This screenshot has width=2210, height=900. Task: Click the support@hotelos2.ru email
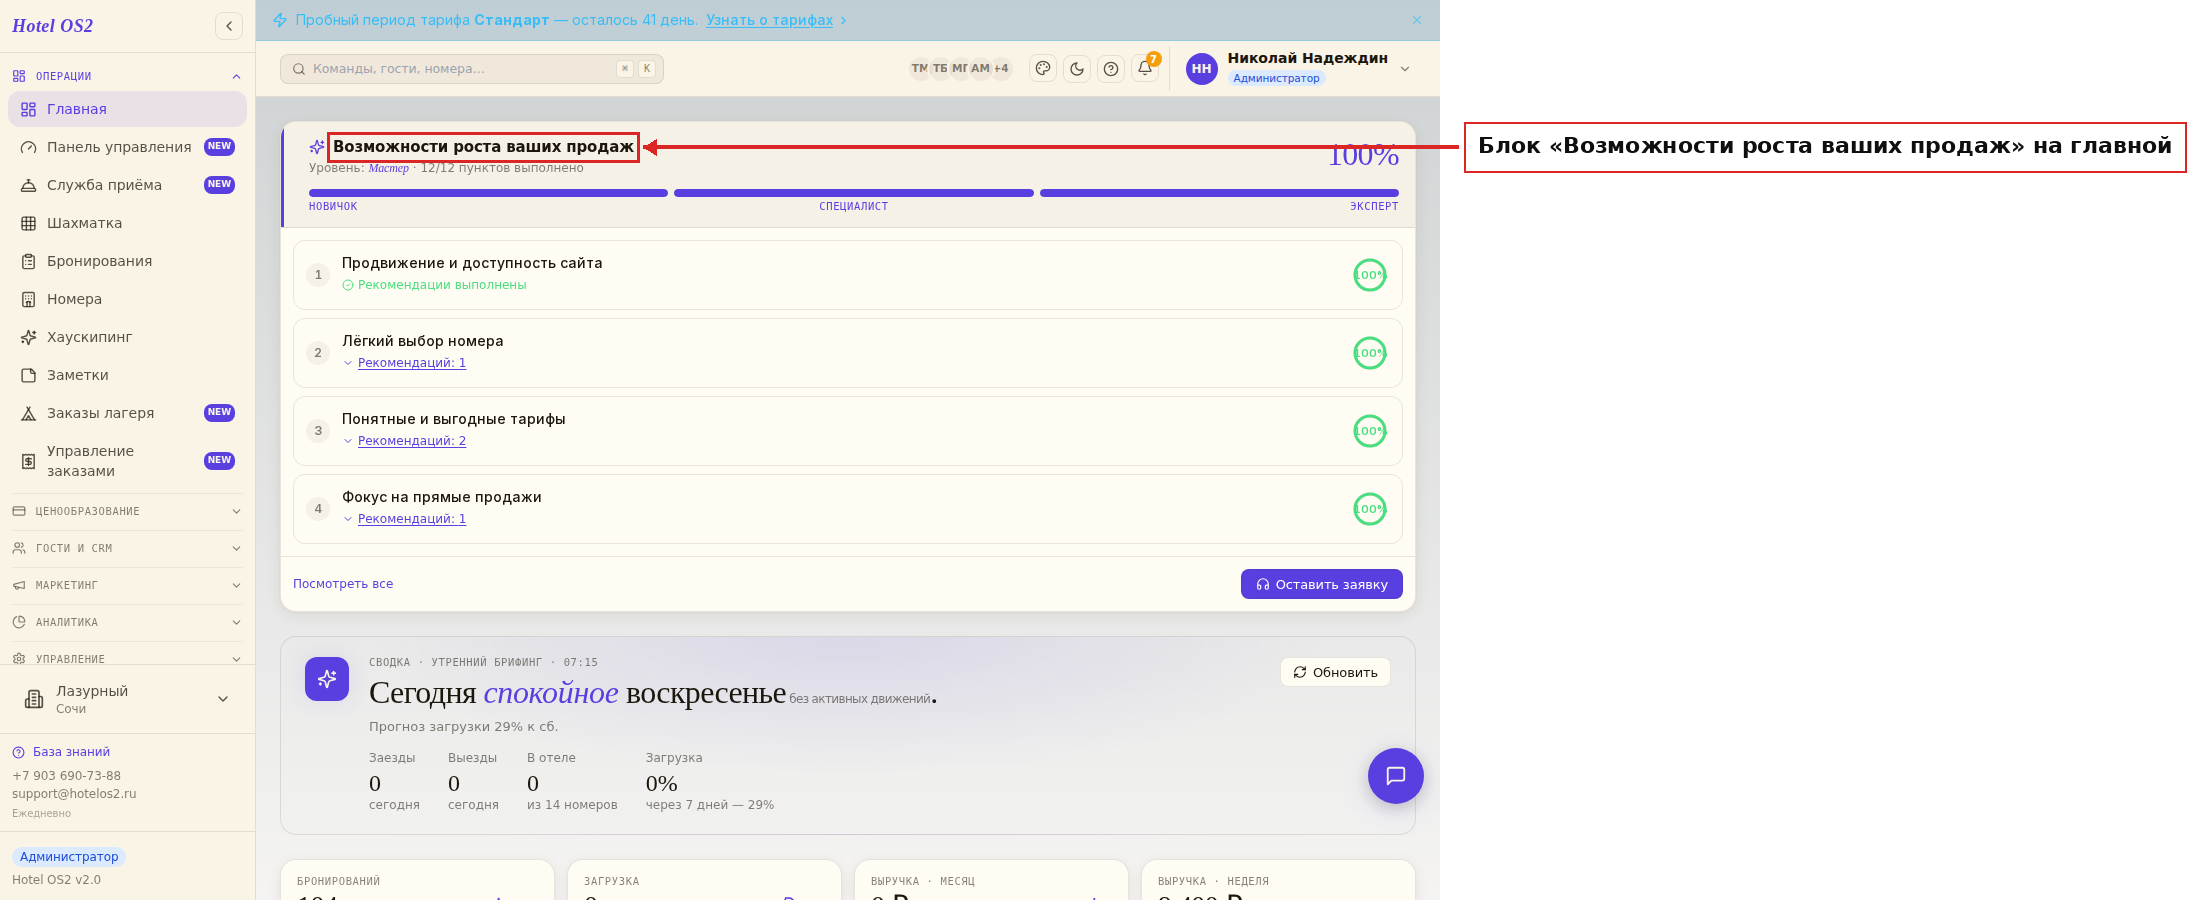pyautogui.click(x=74, y=794)
